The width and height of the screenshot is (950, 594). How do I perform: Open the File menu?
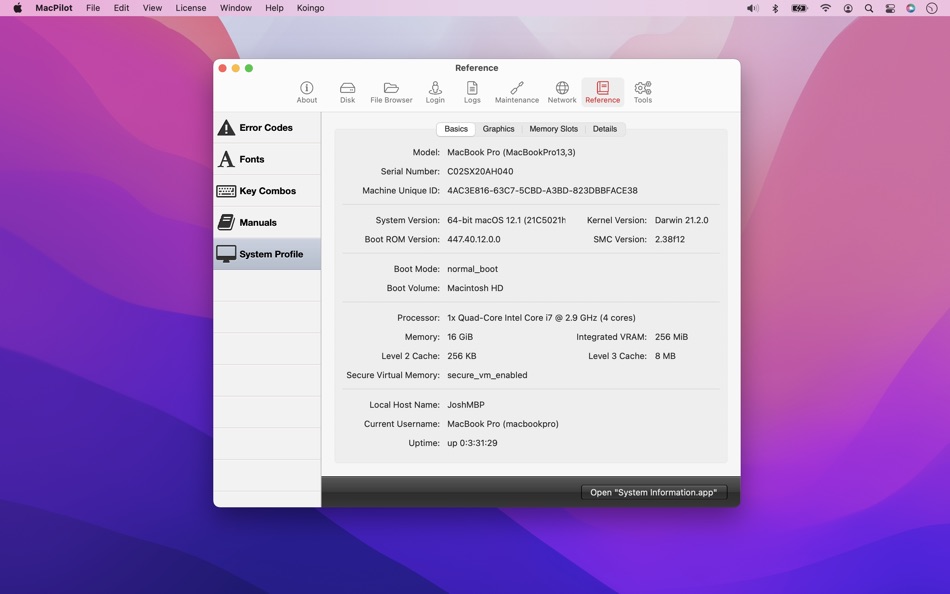pos(93,8)
